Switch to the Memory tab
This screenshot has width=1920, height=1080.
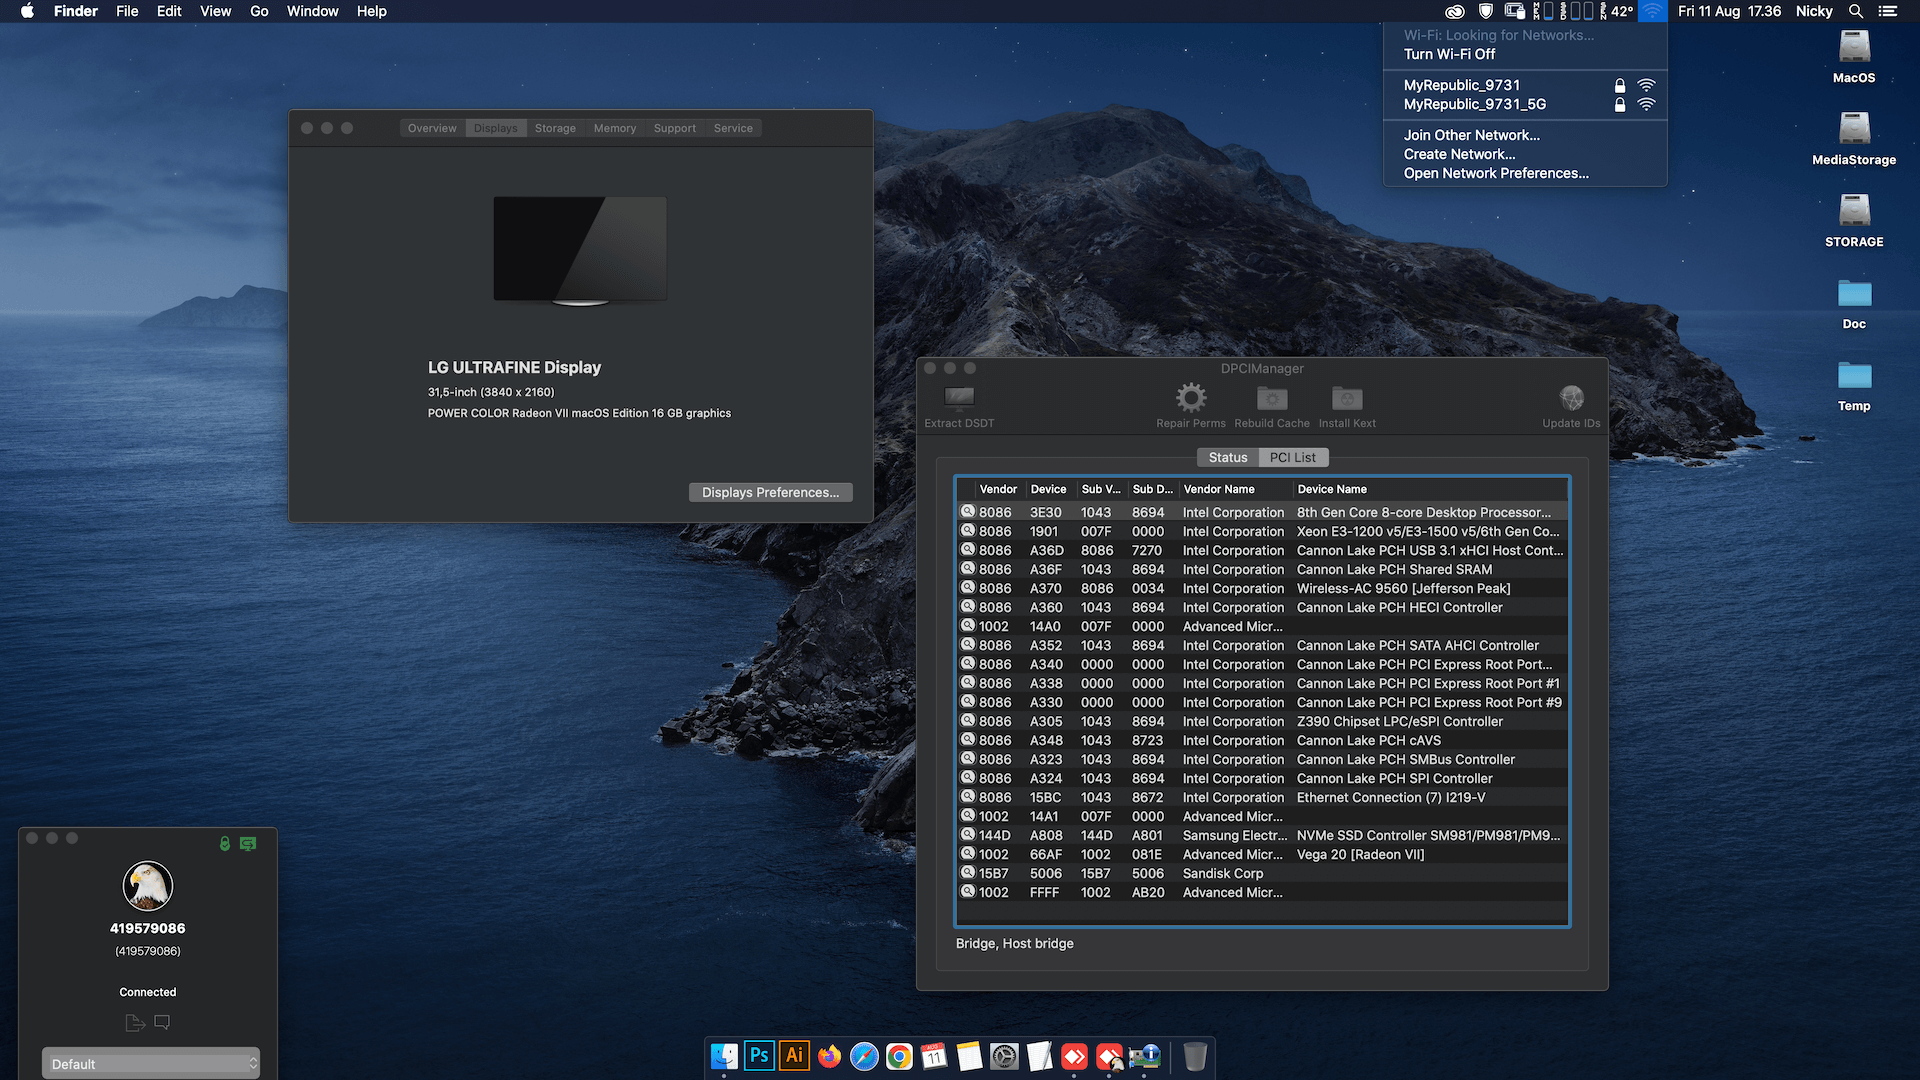(615, 128)
